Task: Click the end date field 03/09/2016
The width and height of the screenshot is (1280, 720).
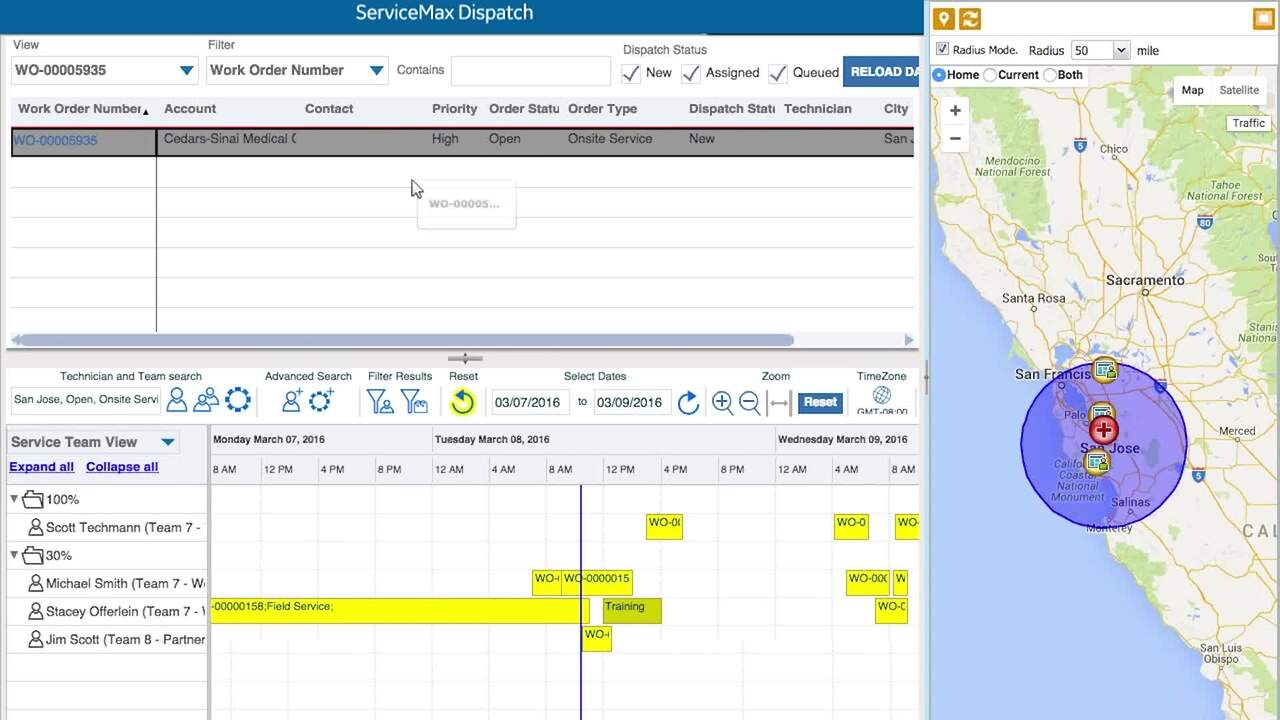Action: 632,402
